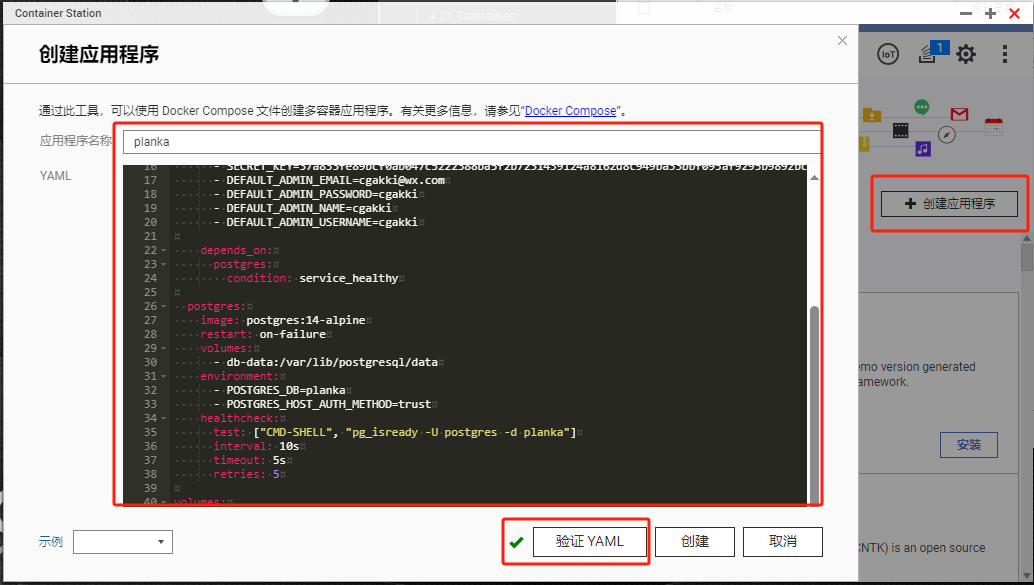Image resolution: width=1034 pixels, height=585 pixels.
Task: Click the timeout: 5s line
Action: [x=249, y=460]
